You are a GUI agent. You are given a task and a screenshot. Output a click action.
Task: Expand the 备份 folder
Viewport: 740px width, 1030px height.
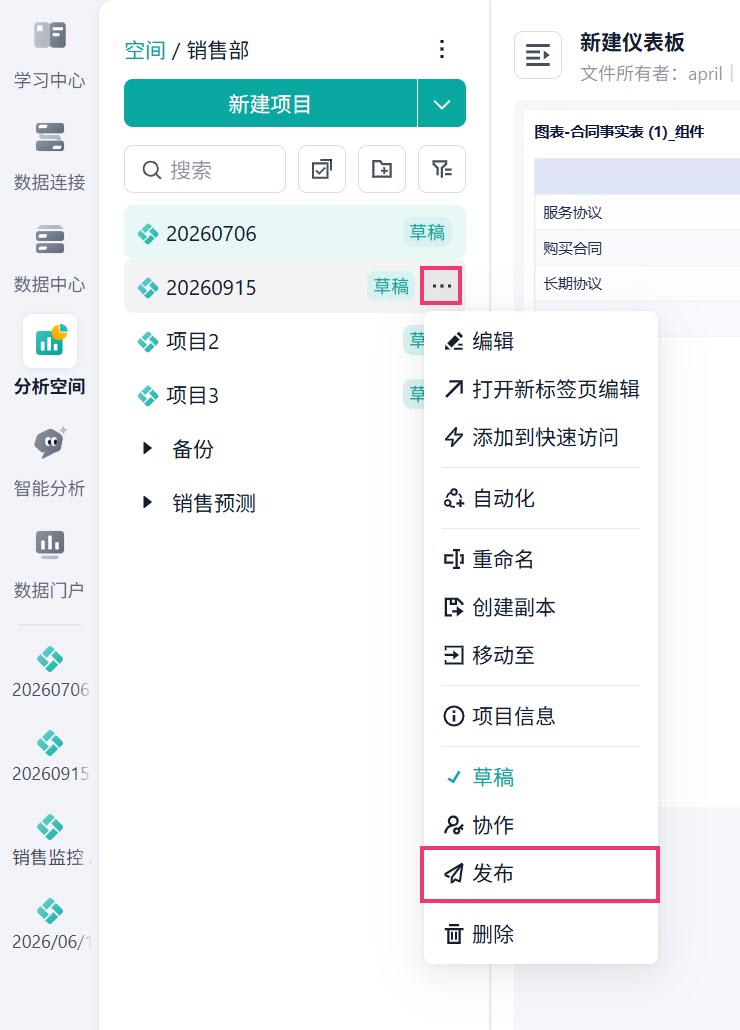(x=147, y=449)
